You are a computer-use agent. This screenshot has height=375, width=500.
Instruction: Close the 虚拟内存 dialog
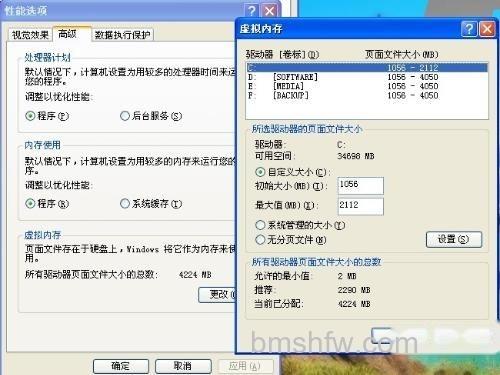tap(487, 29)
